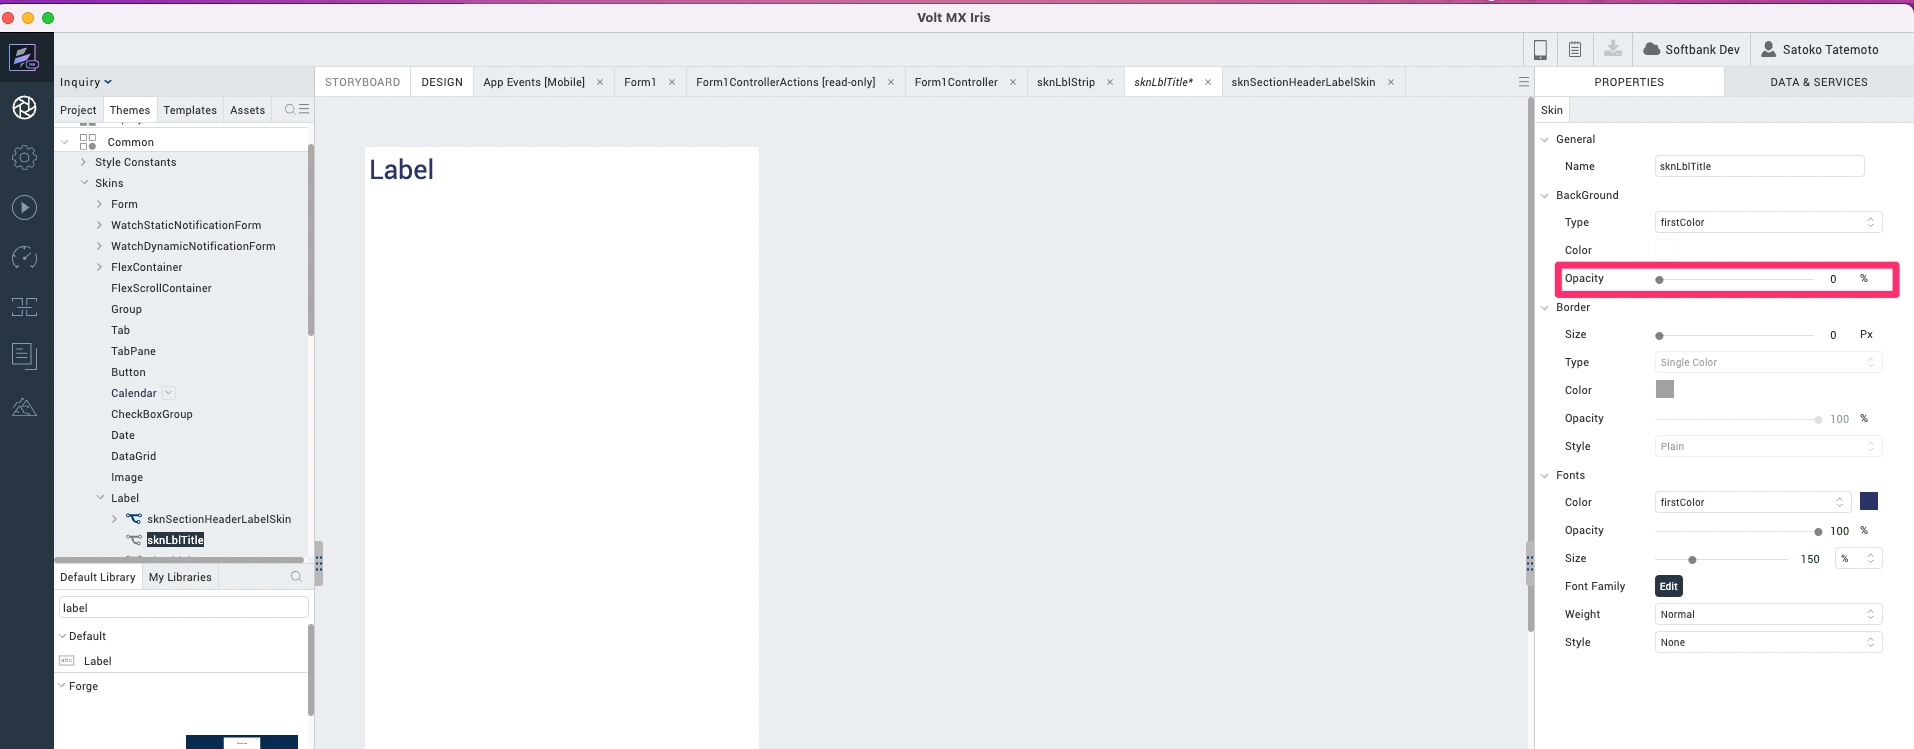Close the sknLblStrip tab
The image size is (1914, 749).
click(x=1110, y=82)
